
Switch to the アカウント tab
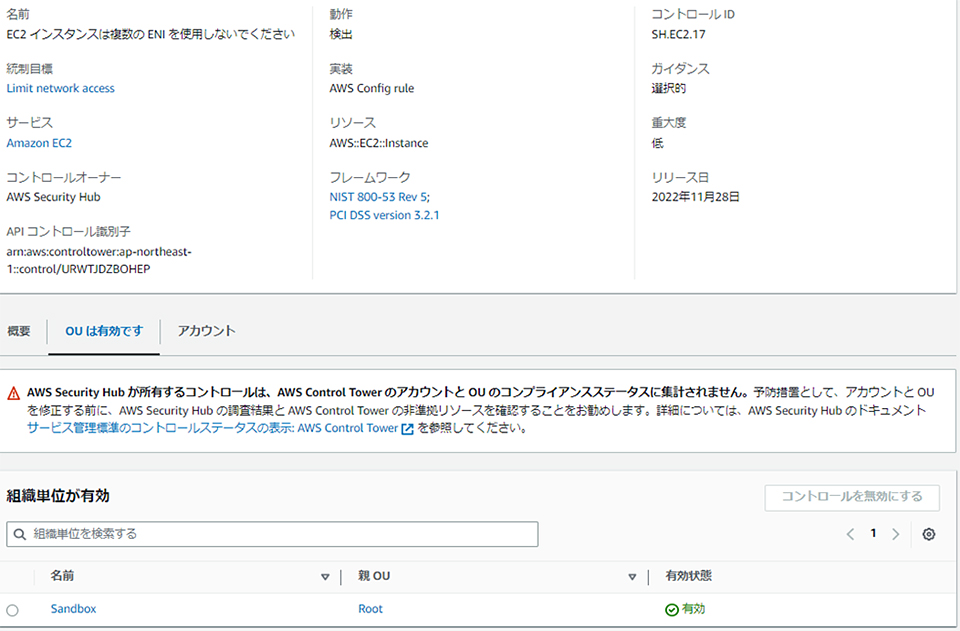coord(206,331)
